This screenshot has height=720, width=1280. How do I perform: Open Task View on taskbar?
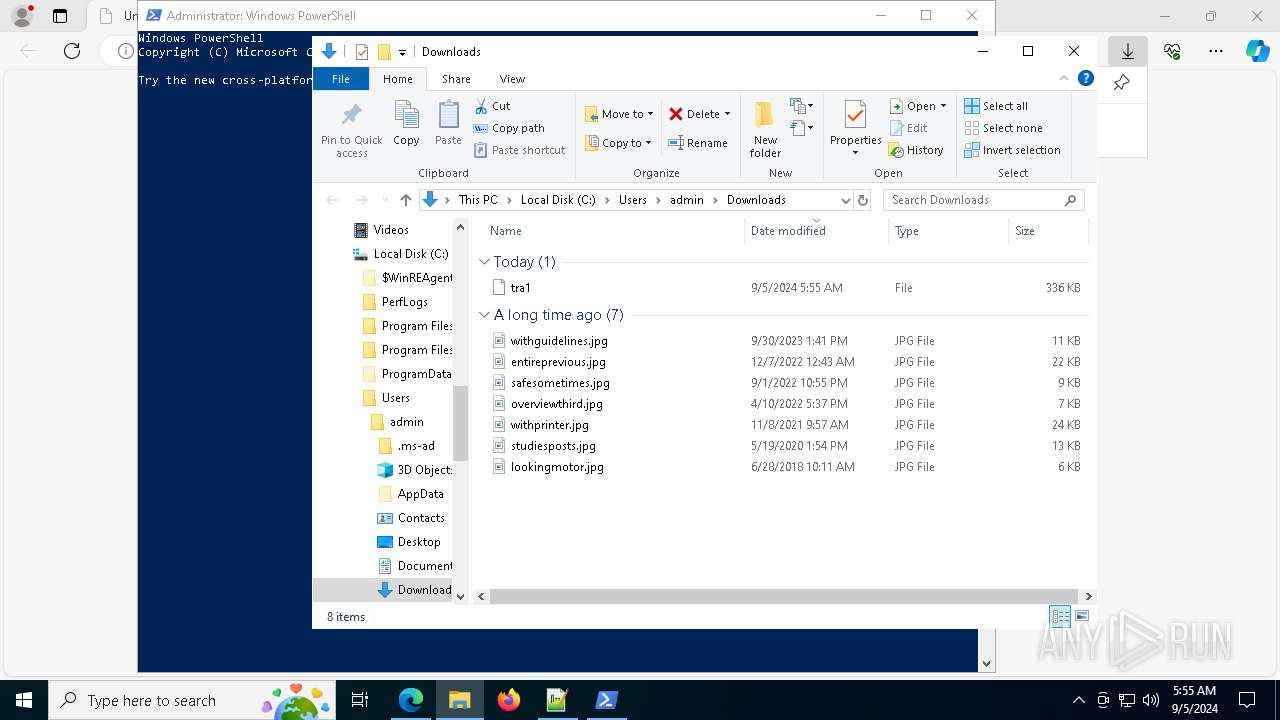[x=360, y=700]
